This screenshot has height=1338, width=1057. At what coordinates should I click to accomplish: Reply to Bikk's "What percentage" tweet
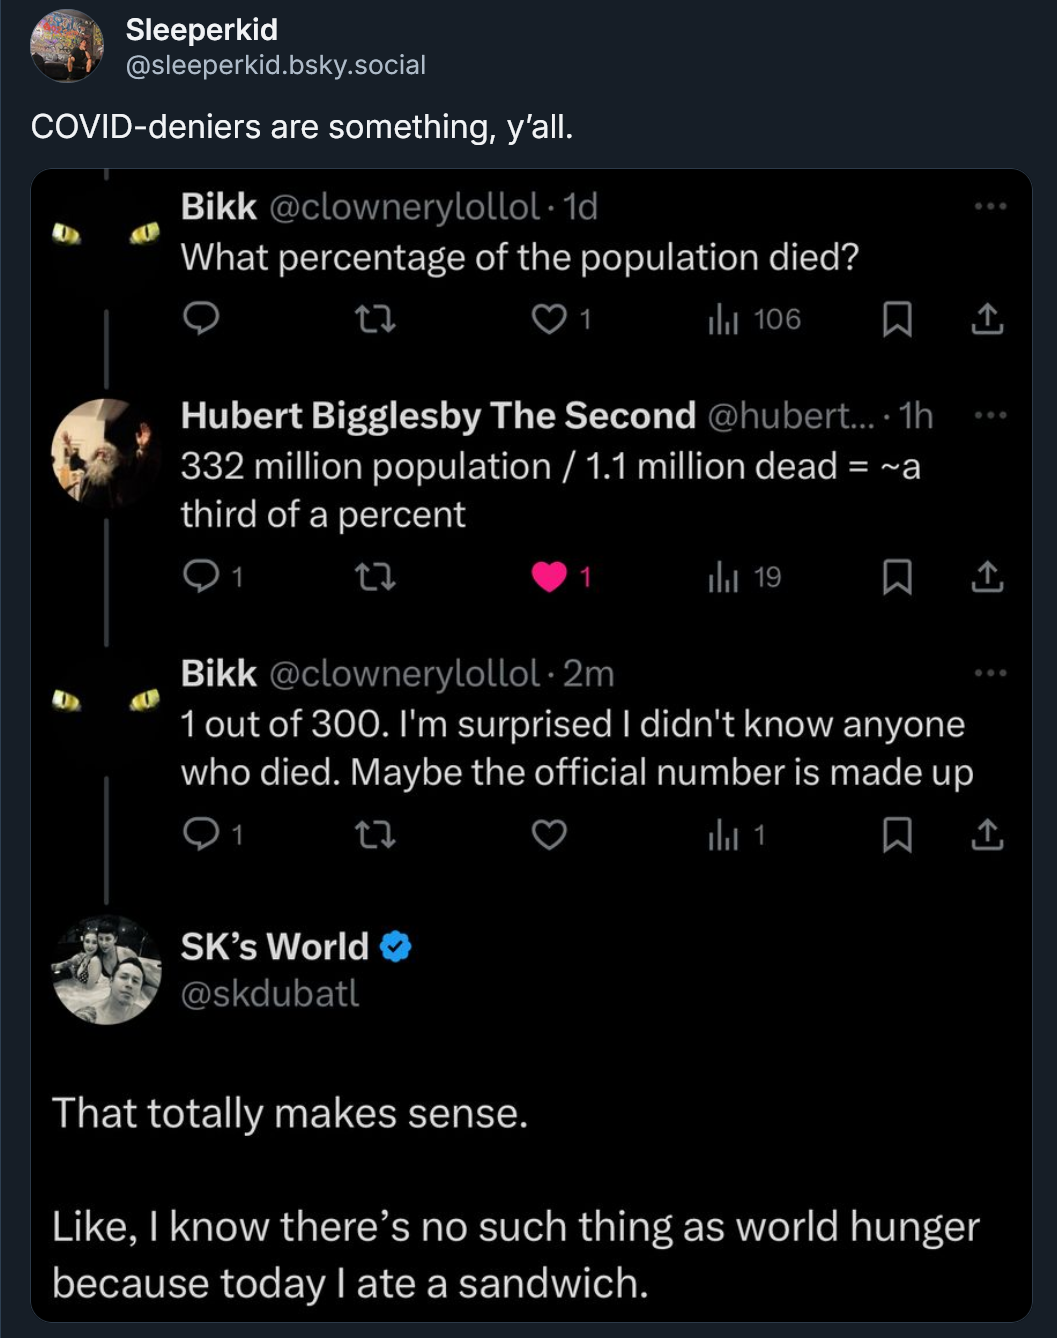(x=201, y=319)
